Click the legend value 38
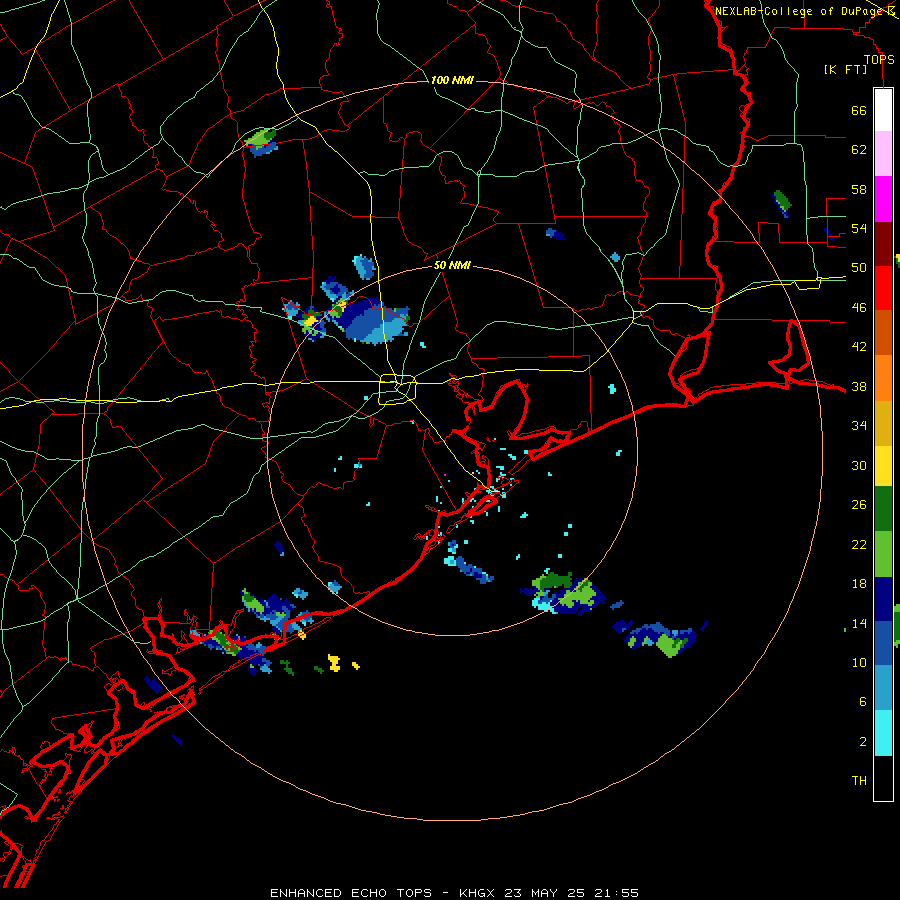 859,386
